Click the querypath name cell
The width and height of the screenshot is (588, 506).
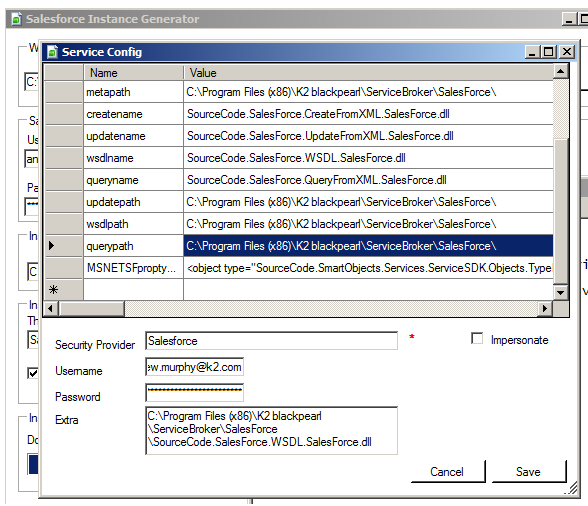click(x=133, y=246)
